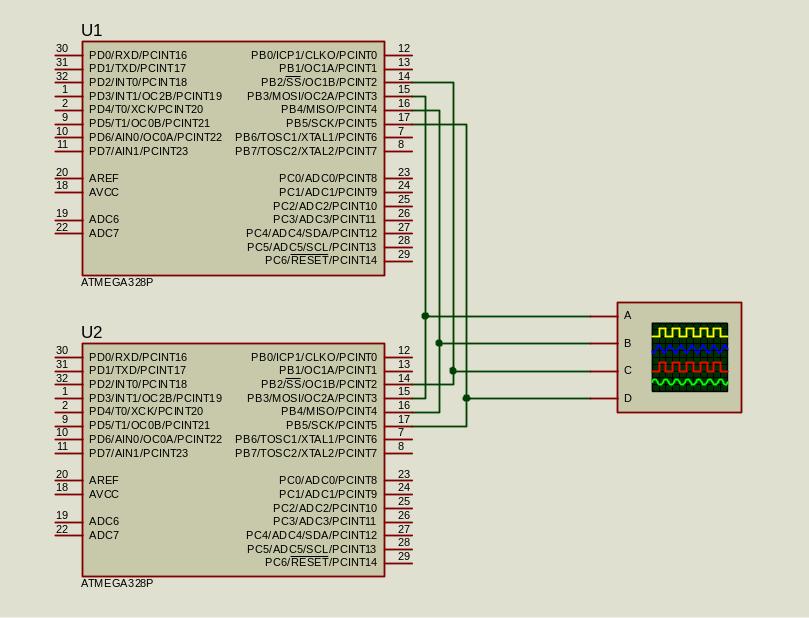This screenshot has height=618, width=809.
Task: Click U1 pin PD6/AIN0/OC0A/PCINT22
Action: (155, 137)
